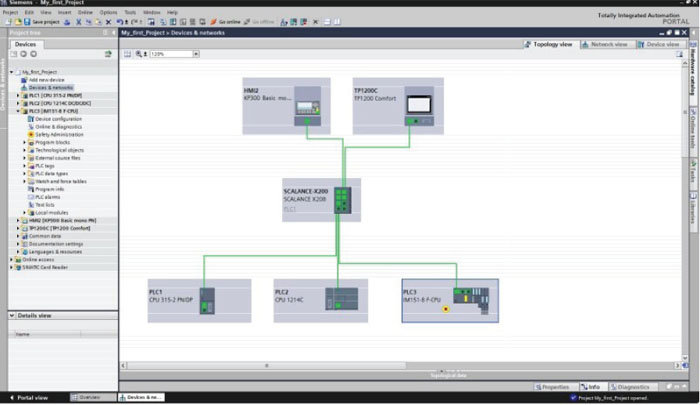Click the Open project folder icon
Image resolution: width=700 pixels, height=405 pixels.
(x=18, y=22)
